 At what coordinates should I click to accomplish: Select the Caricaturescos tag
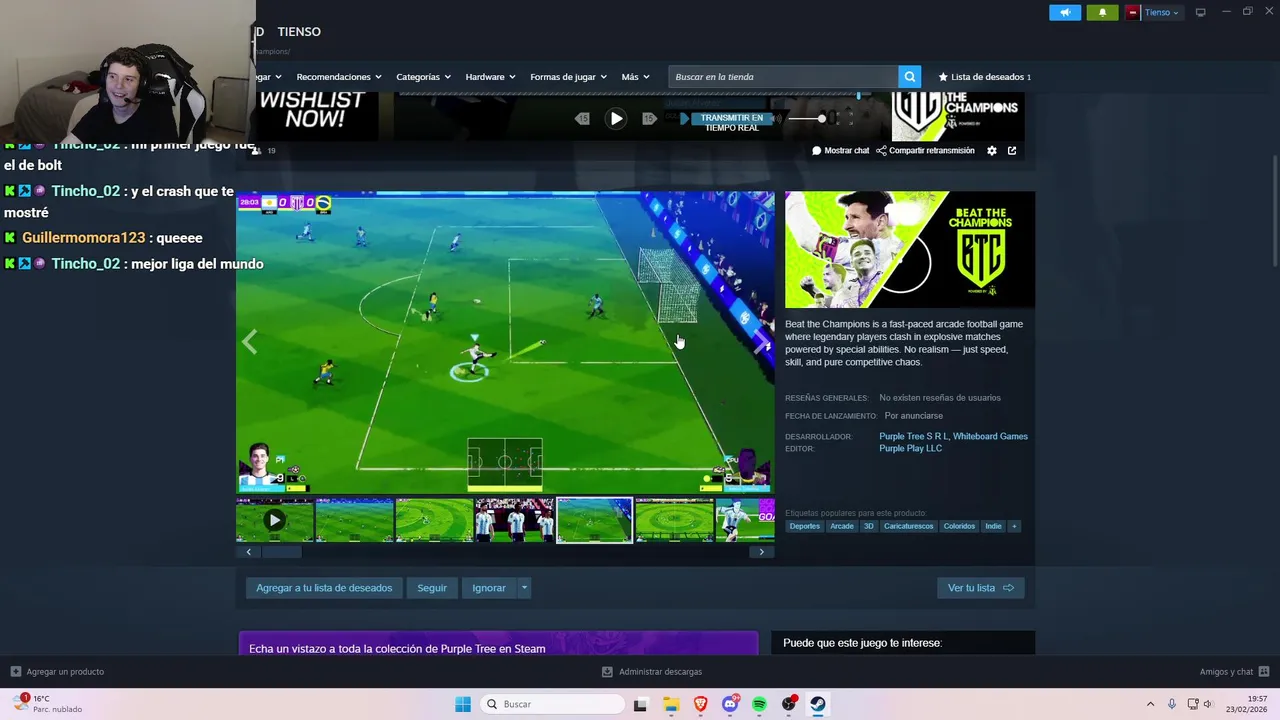tap(908, 526)
